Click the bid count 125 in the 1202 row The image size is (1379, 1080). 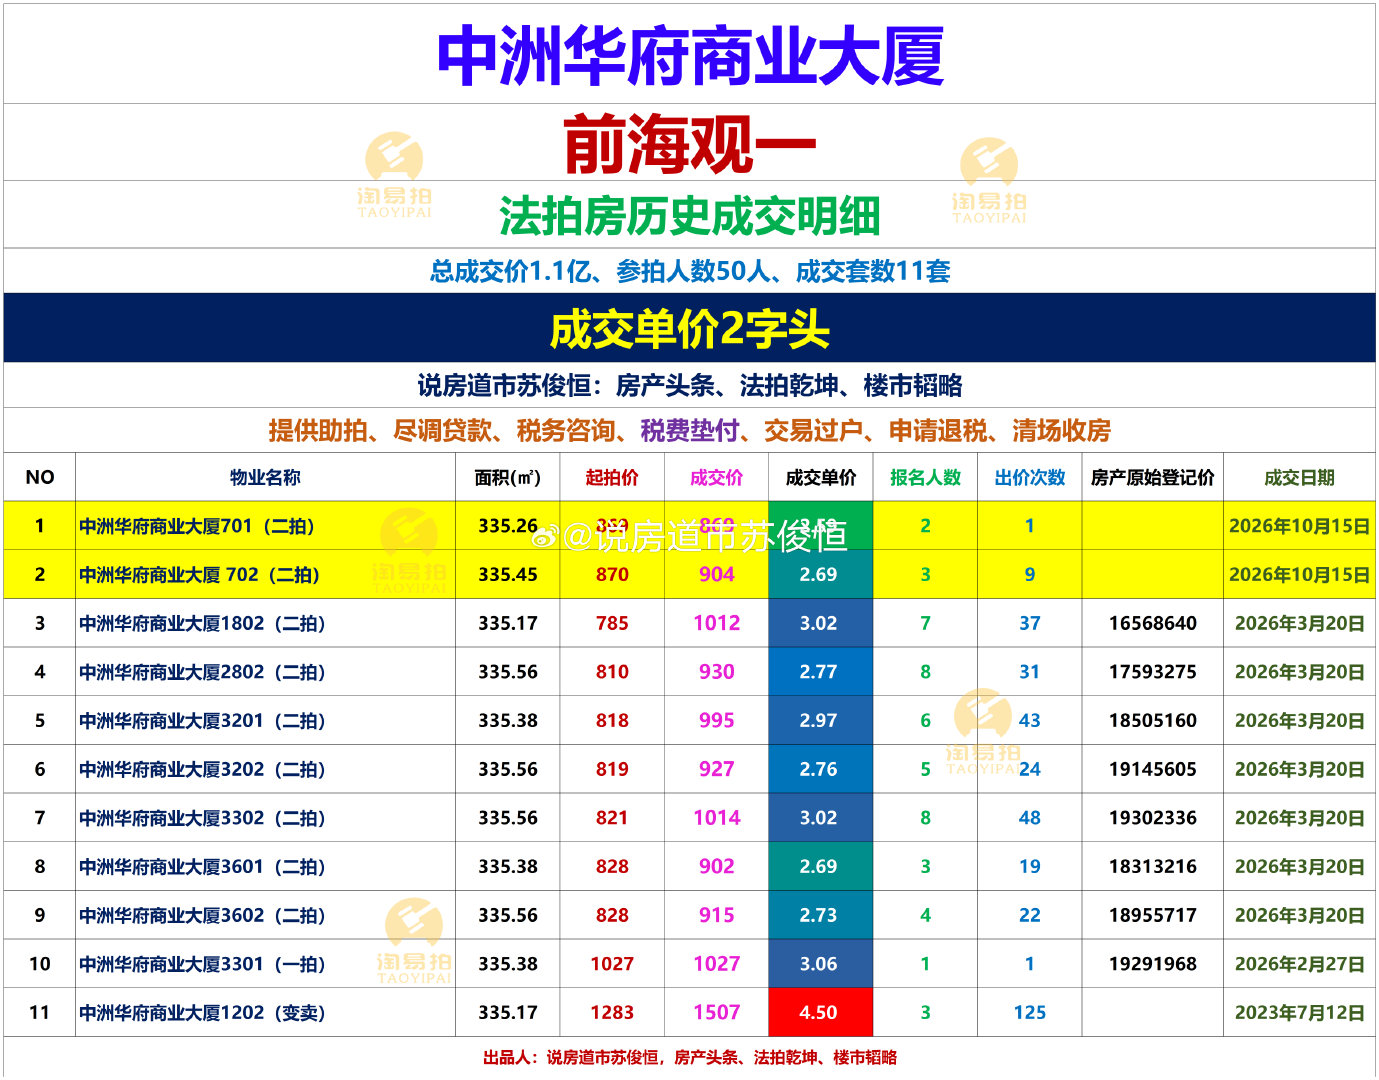(1030, 1012)
